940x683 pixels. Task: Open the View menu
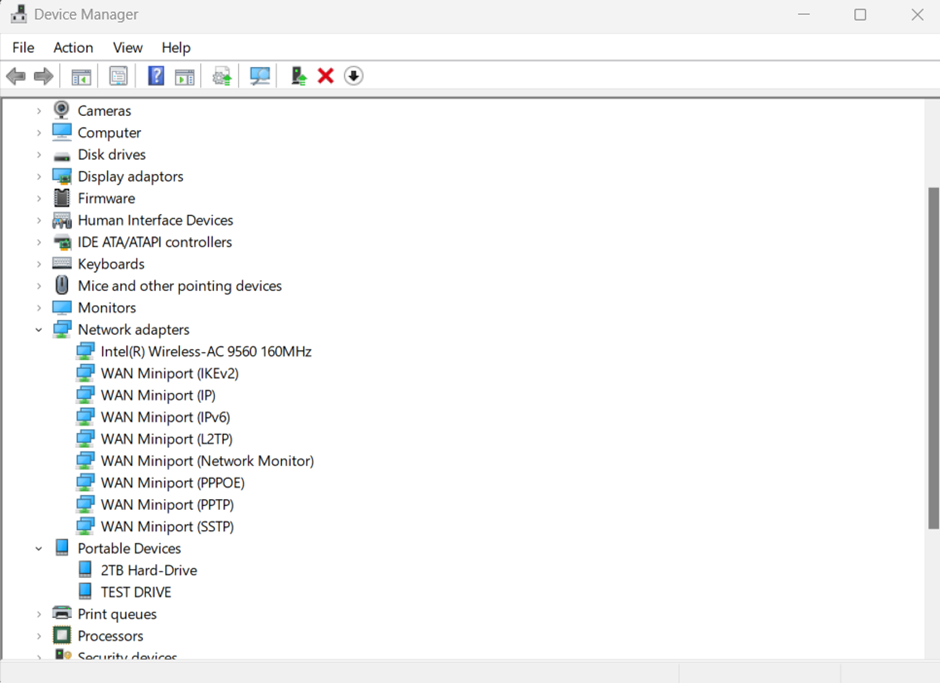pos(127,47)
